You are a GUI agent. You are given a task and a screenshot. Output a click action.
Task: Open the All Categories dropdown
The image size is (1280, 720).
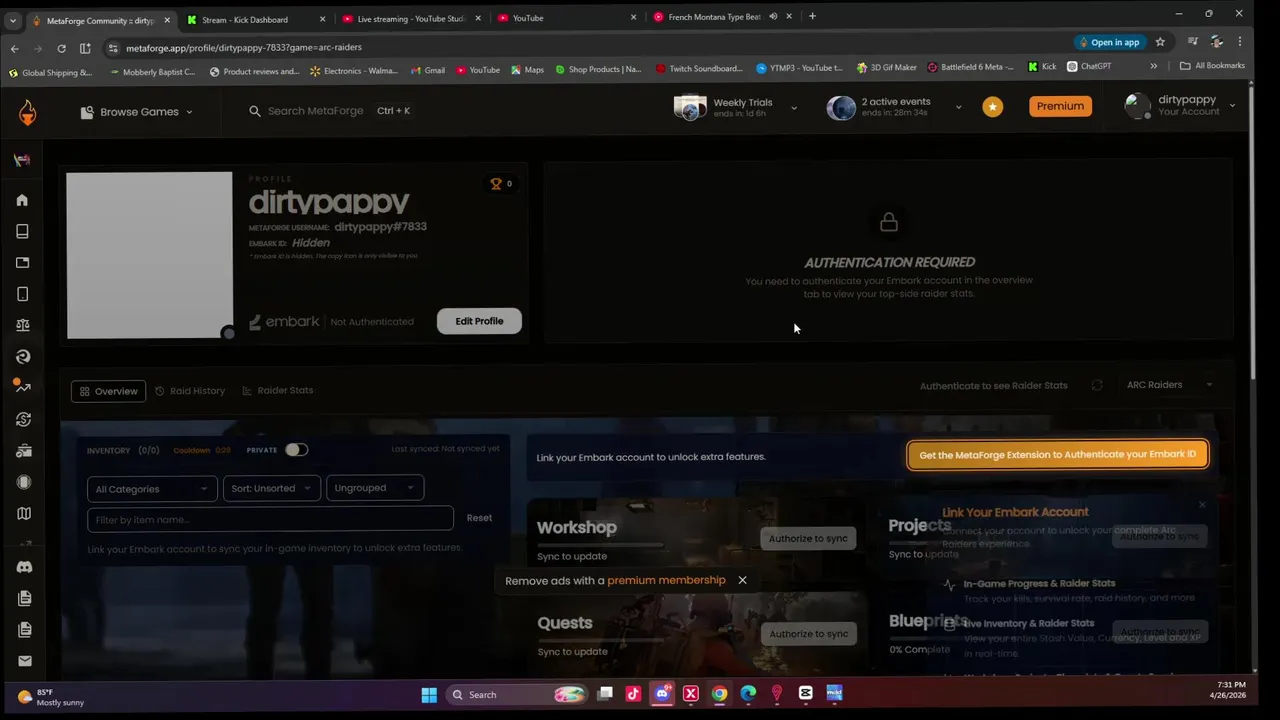tap(152, 489)
